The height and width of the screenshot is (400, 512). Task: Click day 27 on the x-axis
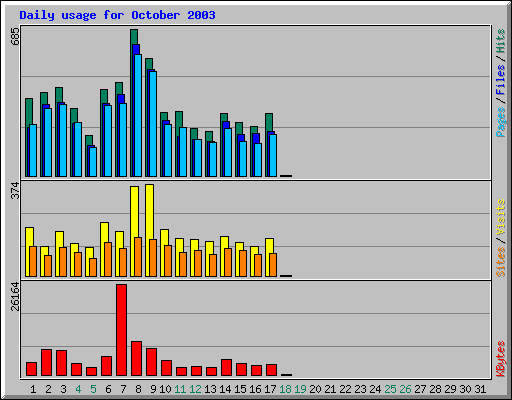click(x=420, y=389)
